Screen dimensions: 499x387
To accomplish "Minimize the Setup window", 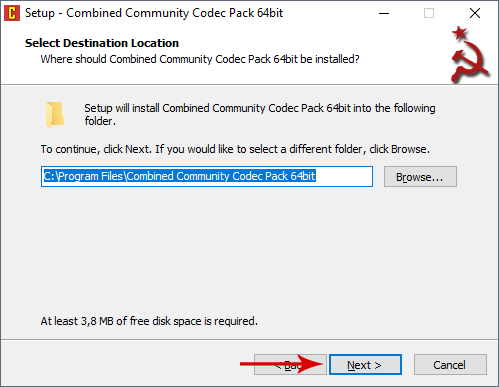I will pyautogui.click(x=384, y=13).
